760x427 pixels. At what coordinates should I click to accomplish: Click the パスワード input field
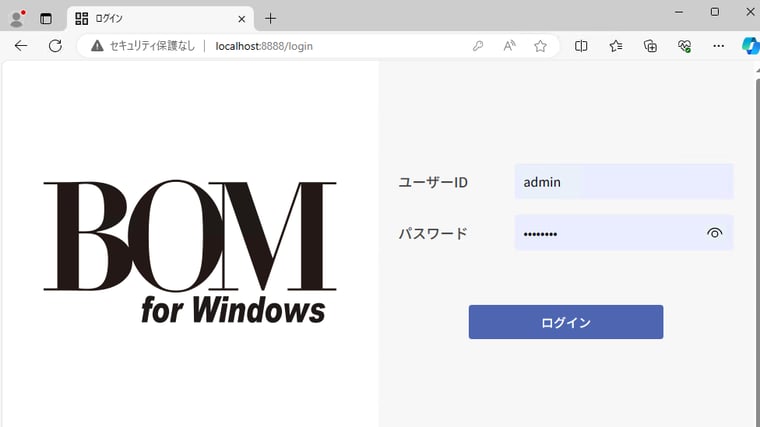click(624, 233)
